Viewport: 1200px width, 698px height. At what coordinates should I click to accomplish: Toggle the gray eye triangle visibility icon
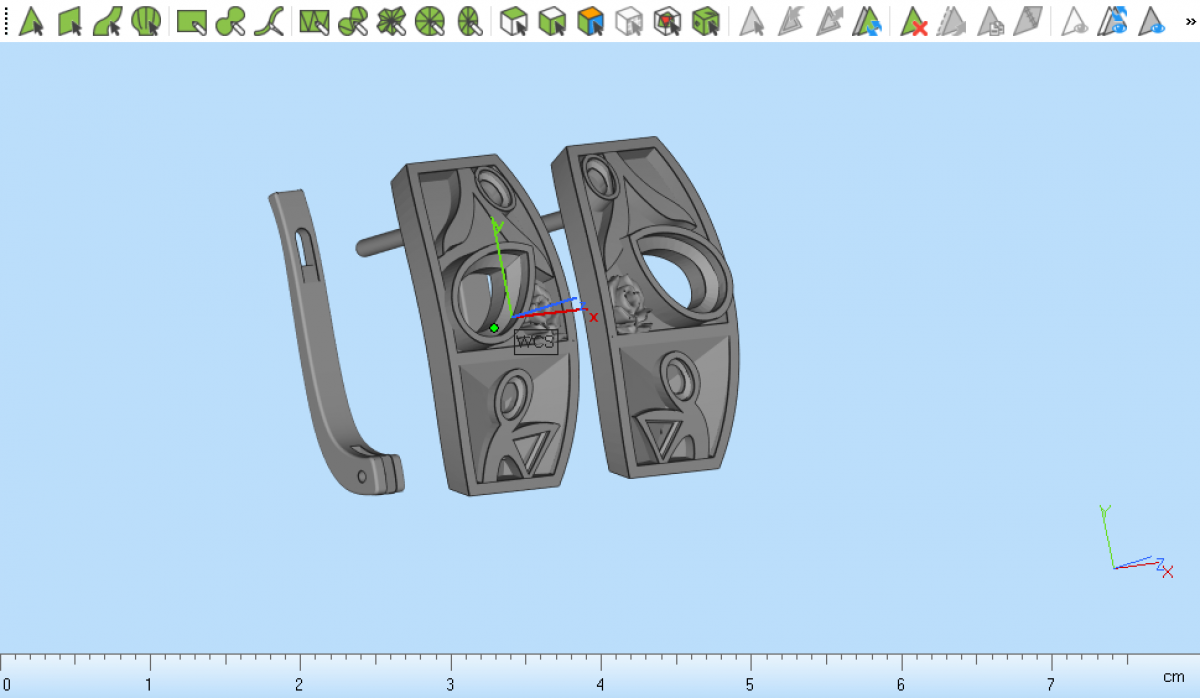tap(1075, 21)
